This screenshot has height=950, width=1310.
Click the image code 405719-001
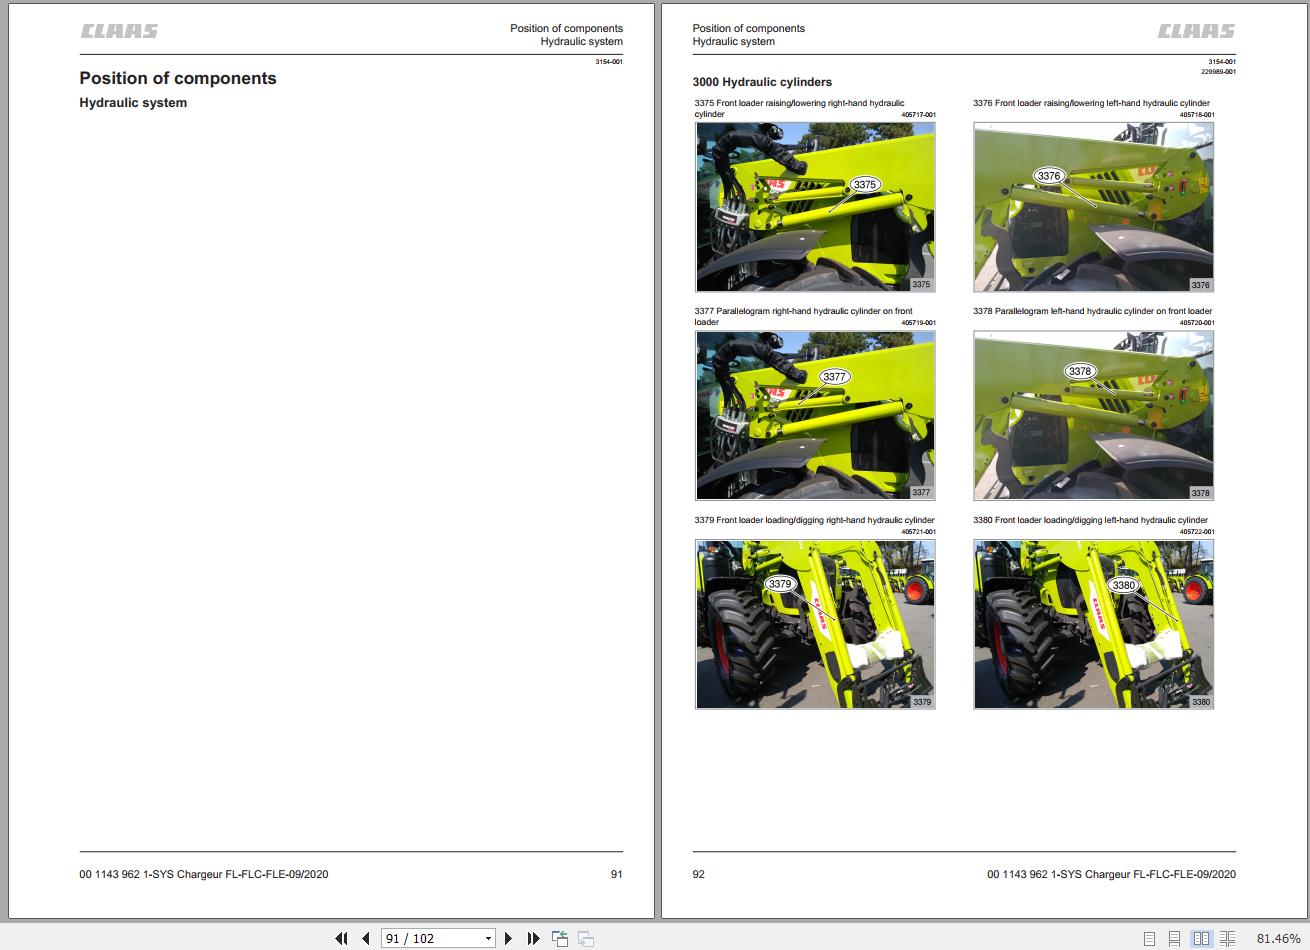[918, 323]
